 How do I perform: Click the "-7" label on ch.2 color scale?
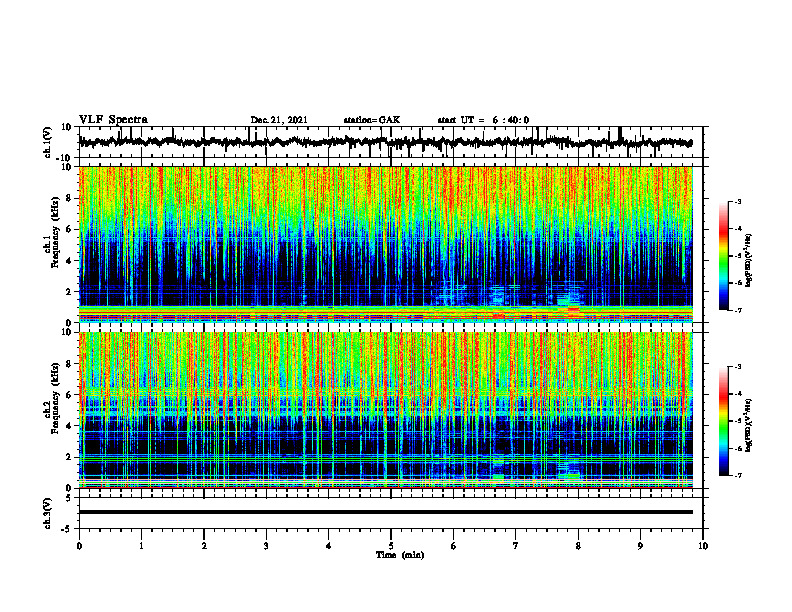coord(738,475)
